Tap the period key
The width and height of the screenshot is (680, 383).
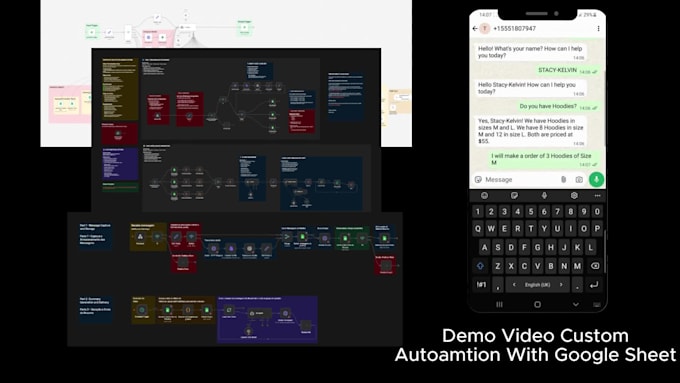pyautogui.click(x=577, y=285)
